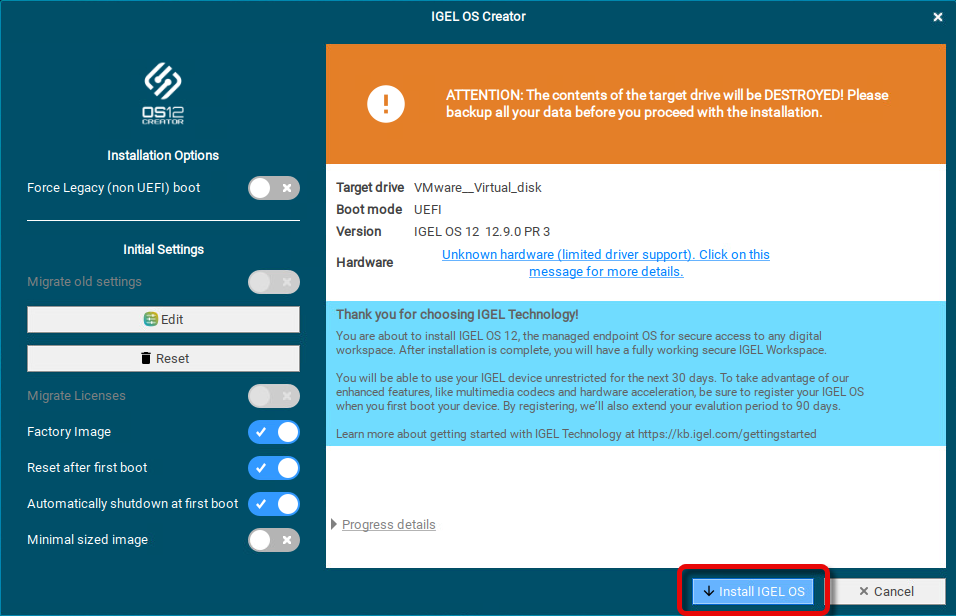This screenshot has height=616, width=956.
Task: Click the Factory Image label
Action: (69, 432)
